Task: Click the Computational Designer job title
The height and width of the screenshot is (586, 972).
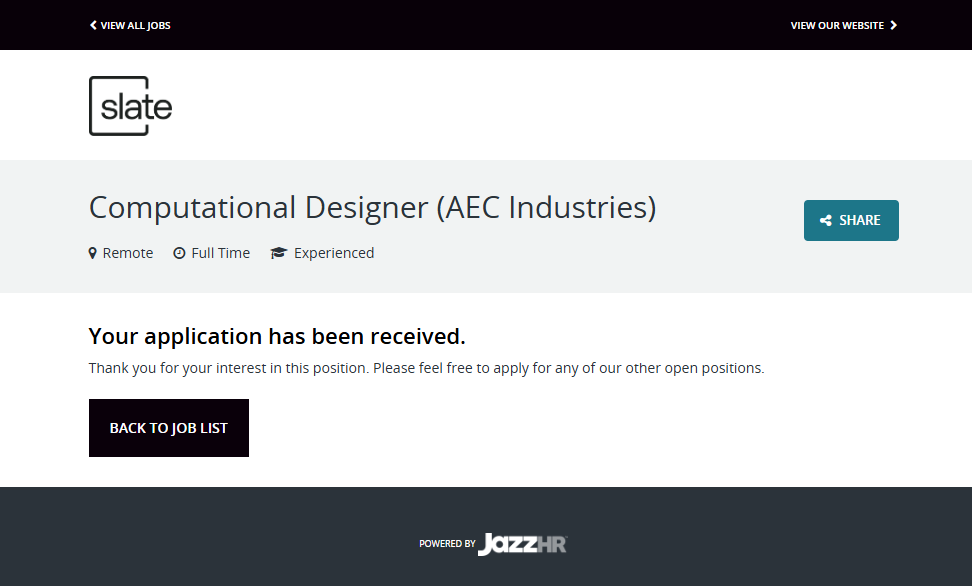Action: click(372, 207)
